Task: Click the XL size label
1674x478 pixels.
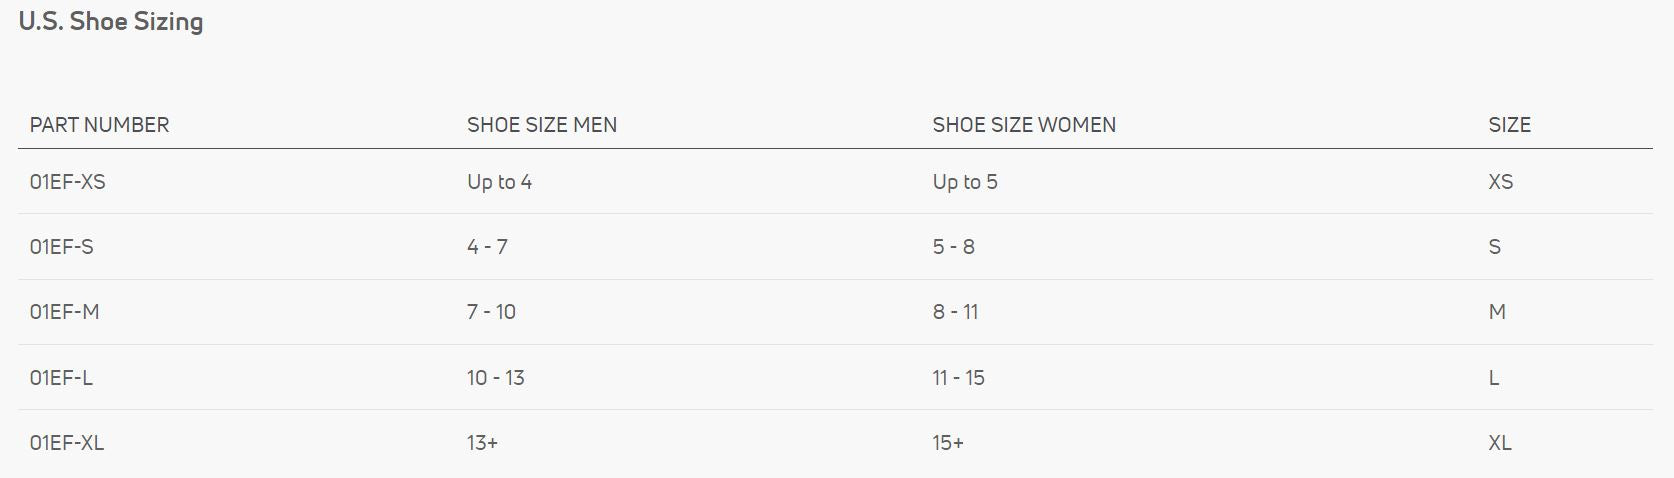Action: coord(1499,443)
